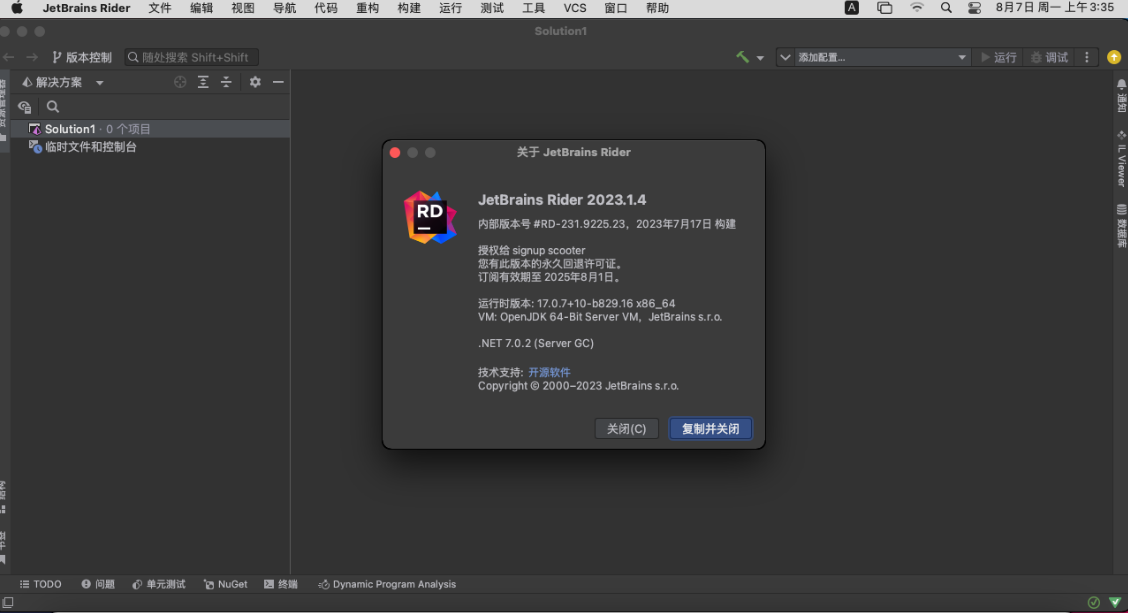Open the 测试 menu
The width and height of the screenshot is (1128, 613).
[x=492, y=8]
